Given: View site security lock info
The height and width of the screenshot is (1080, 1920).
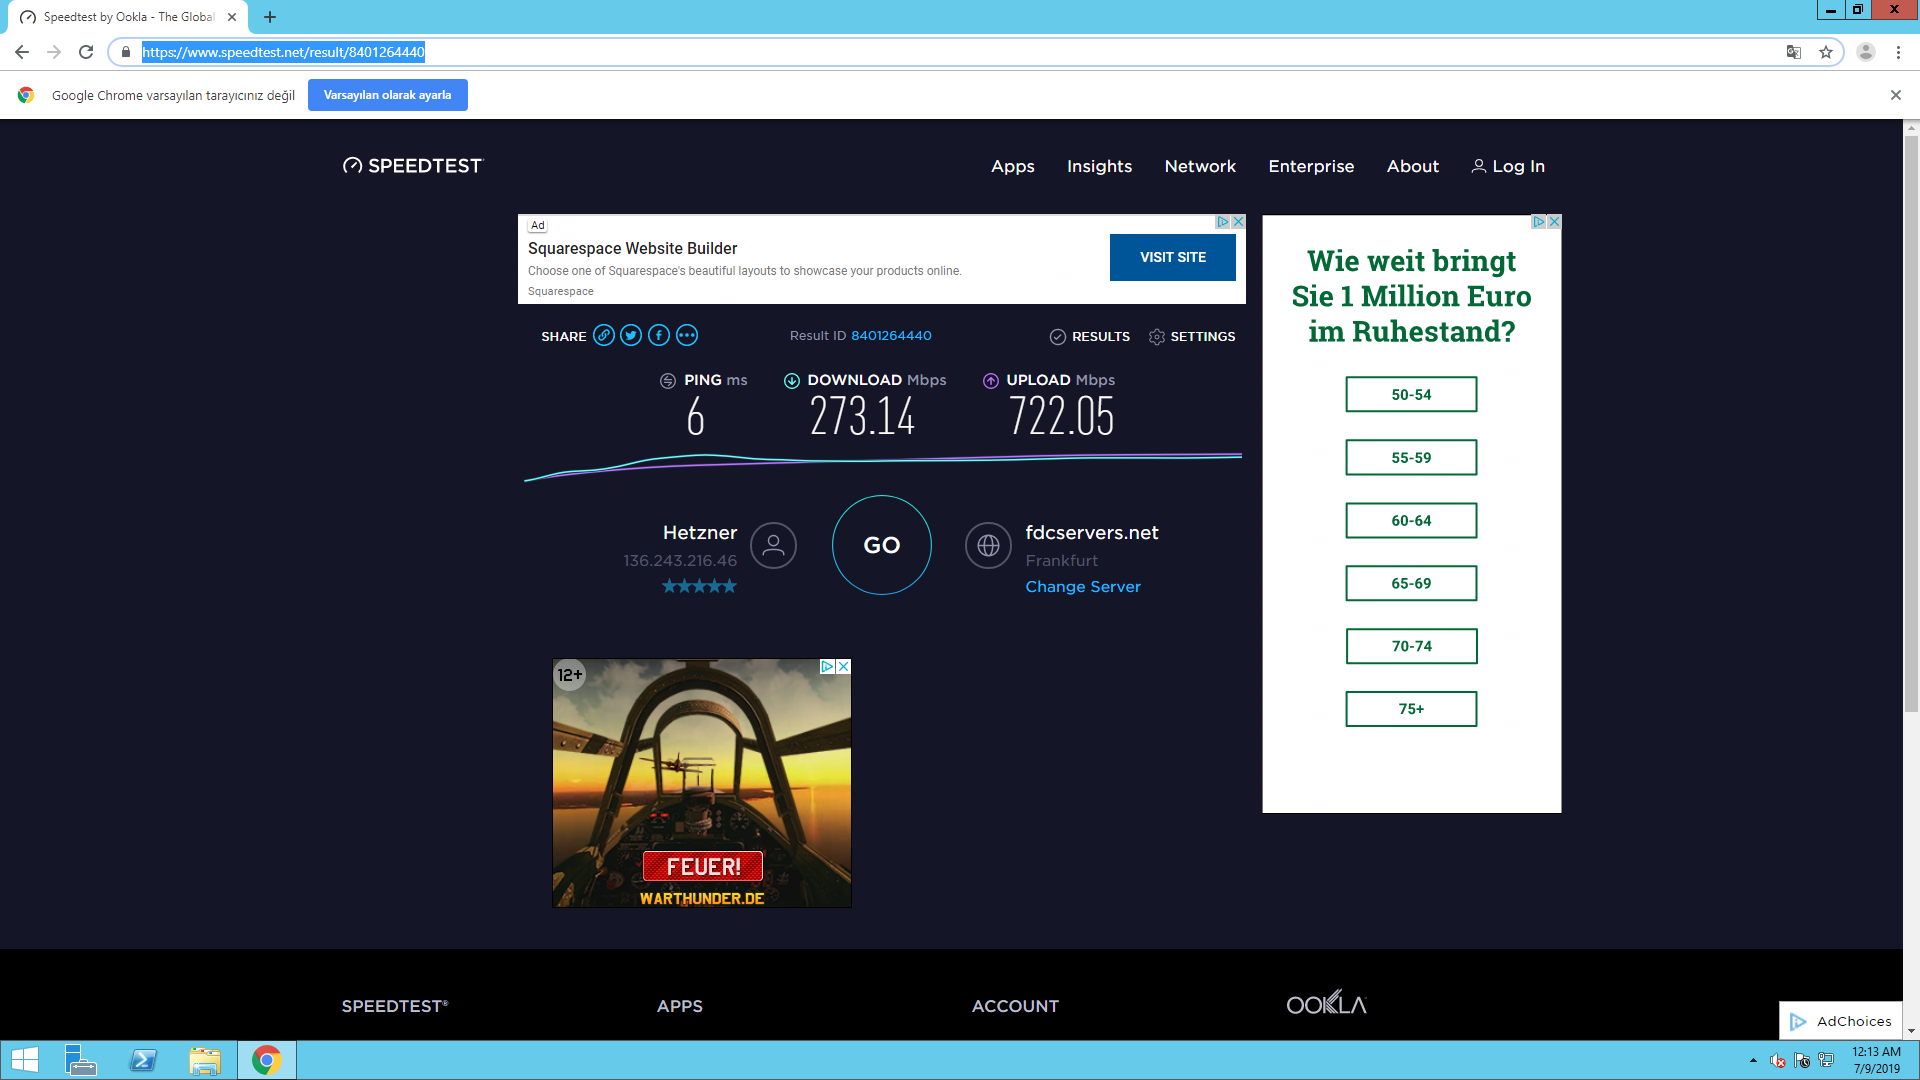Looking at the screenshot, I should click(x=126, y=52).
